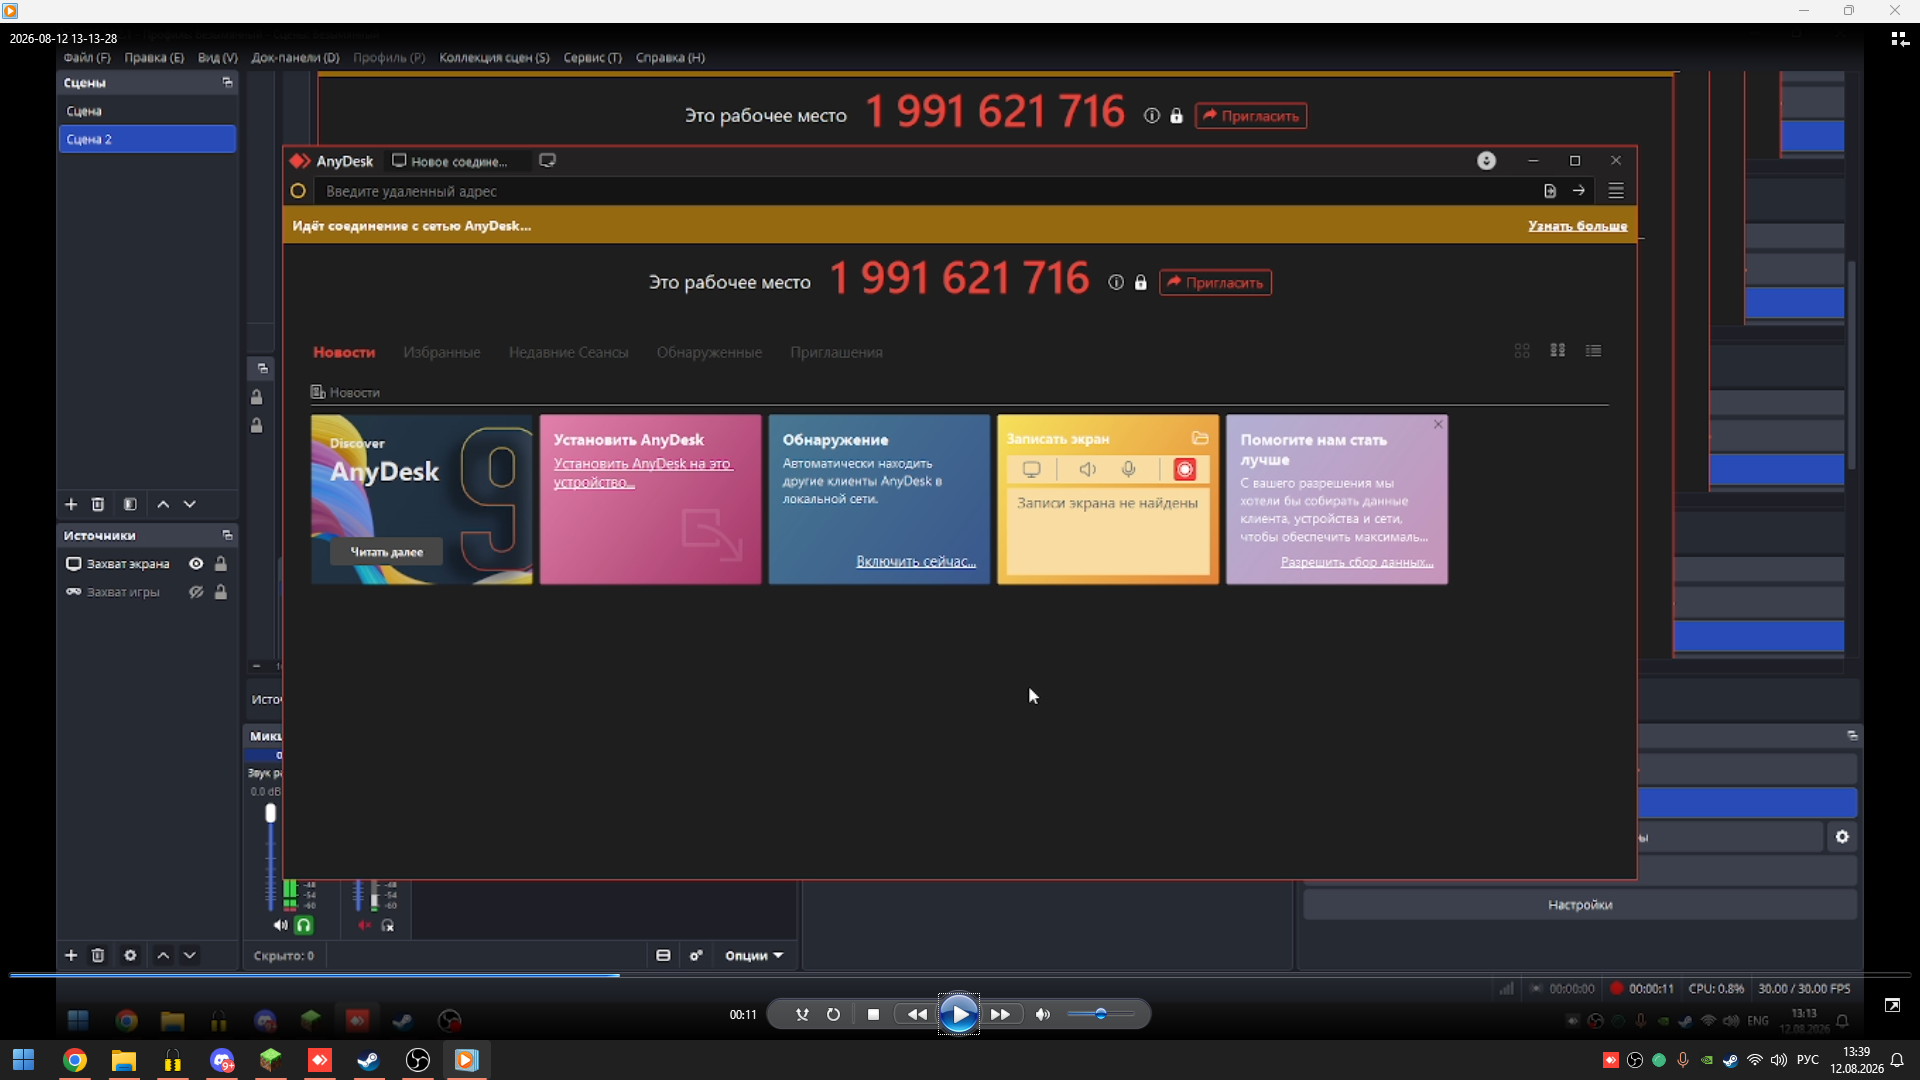This screenshot has width=1920, height=1080.
Task: Click Читать далее on the AnyDesk 9 card
Action: [387, 552]
